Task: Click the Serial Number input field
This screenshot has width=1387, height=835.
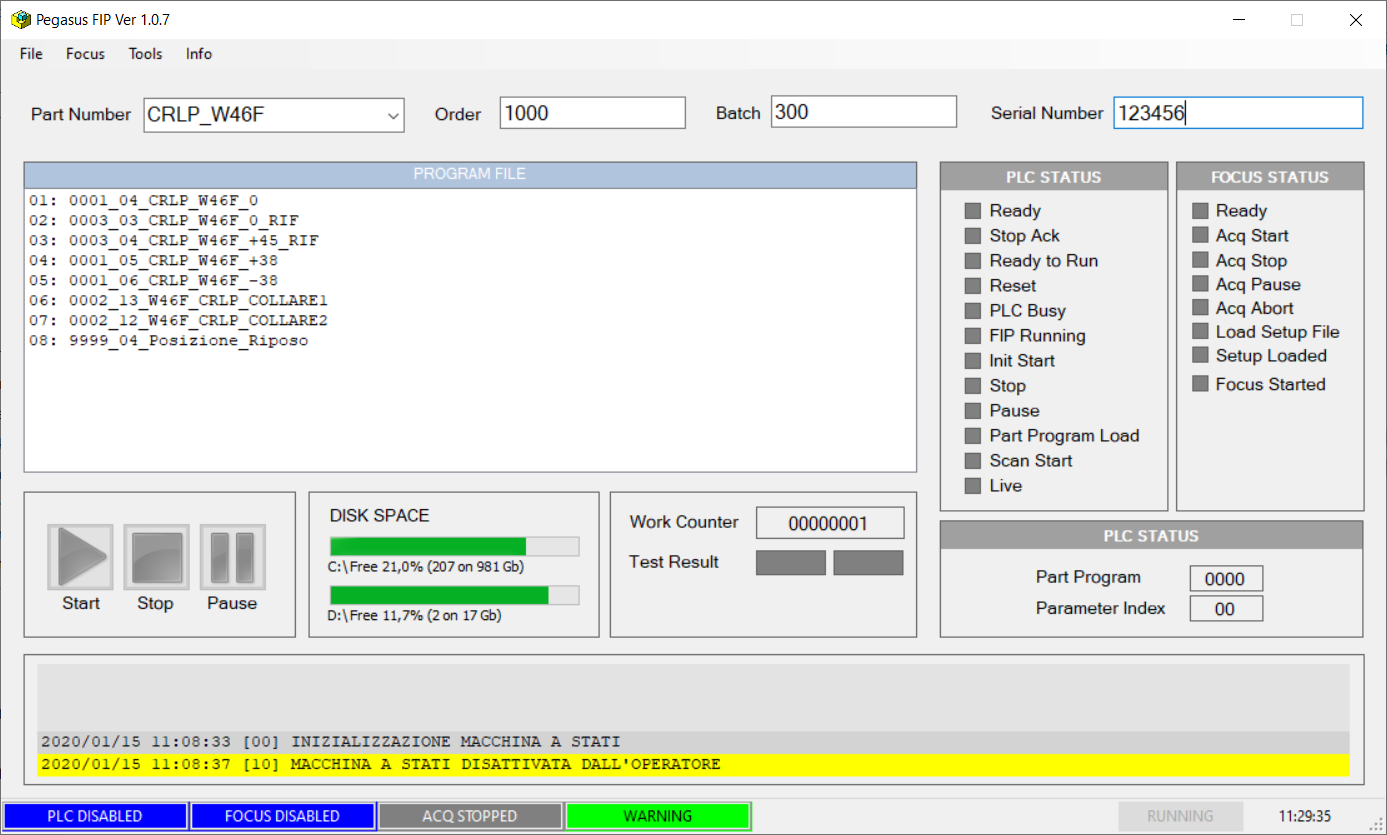Action: point(1237,113)
